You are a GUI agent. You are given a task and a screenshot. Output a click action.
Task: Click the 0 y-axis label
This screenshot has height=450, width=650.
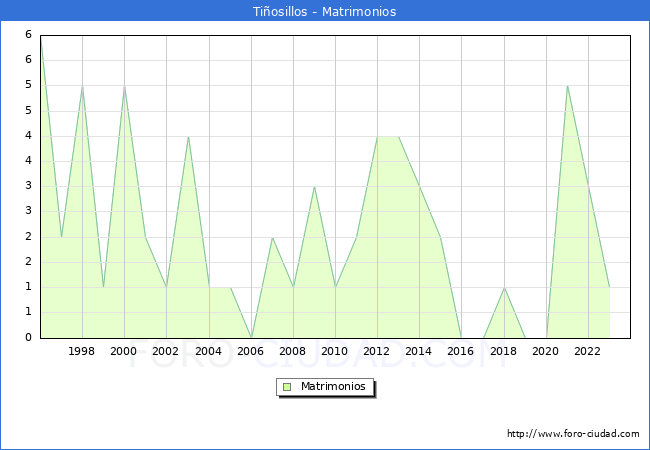pos(28,337)
